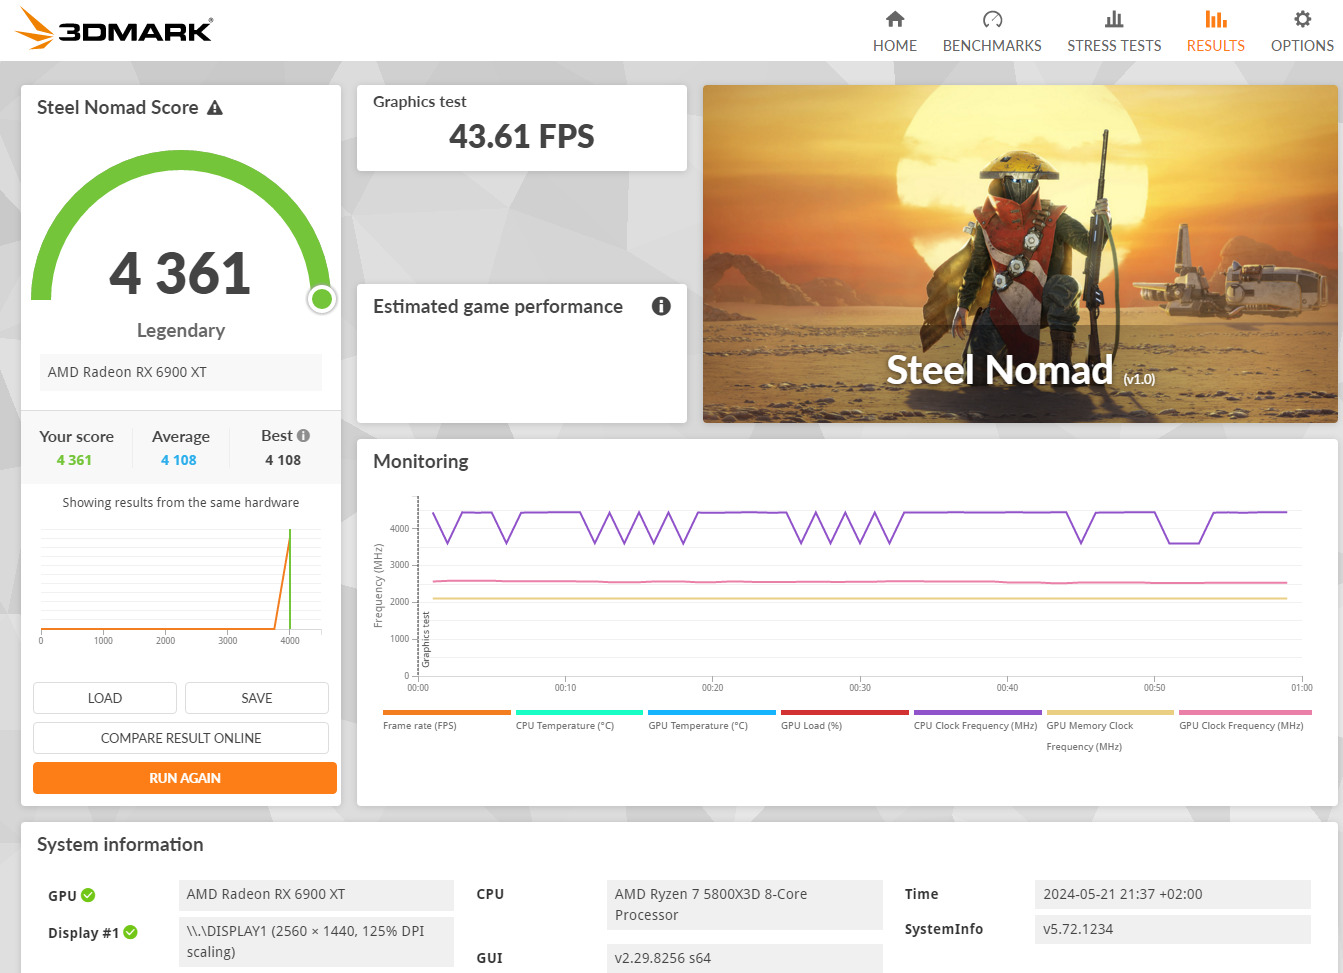Screen dimensions: 1343x973
Task: Toggle the GPU Memory Clock Frequency legend
Action: 1110,731
